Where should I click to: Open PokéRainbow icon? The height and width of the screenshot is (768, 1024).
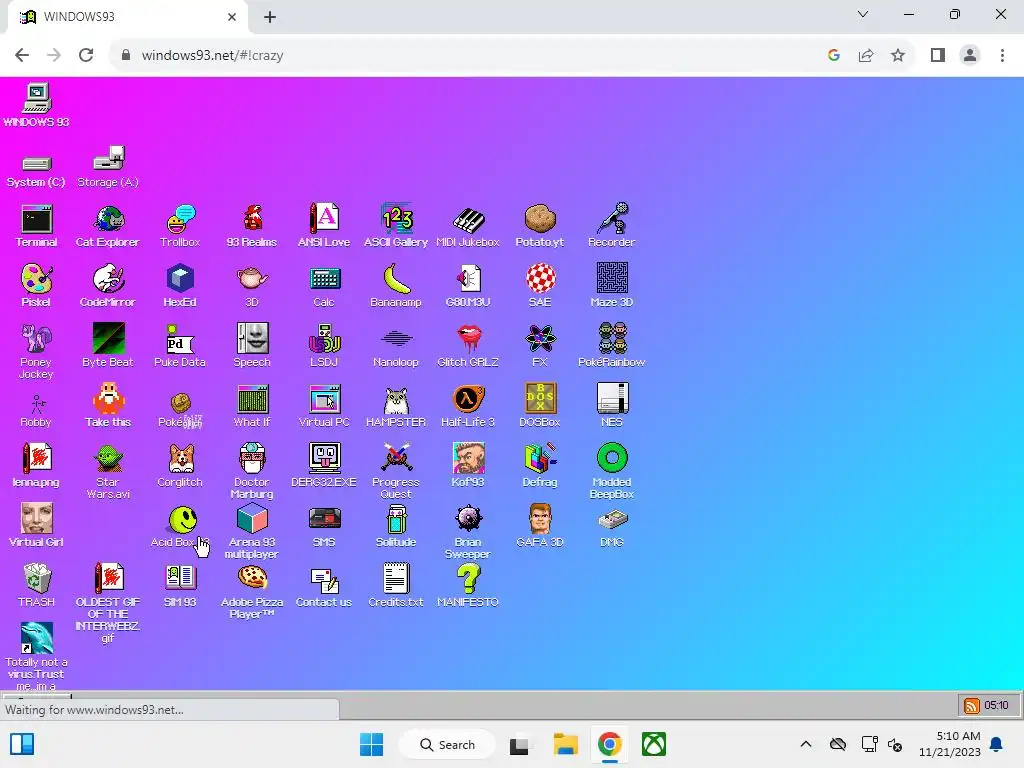click(611, 346)
